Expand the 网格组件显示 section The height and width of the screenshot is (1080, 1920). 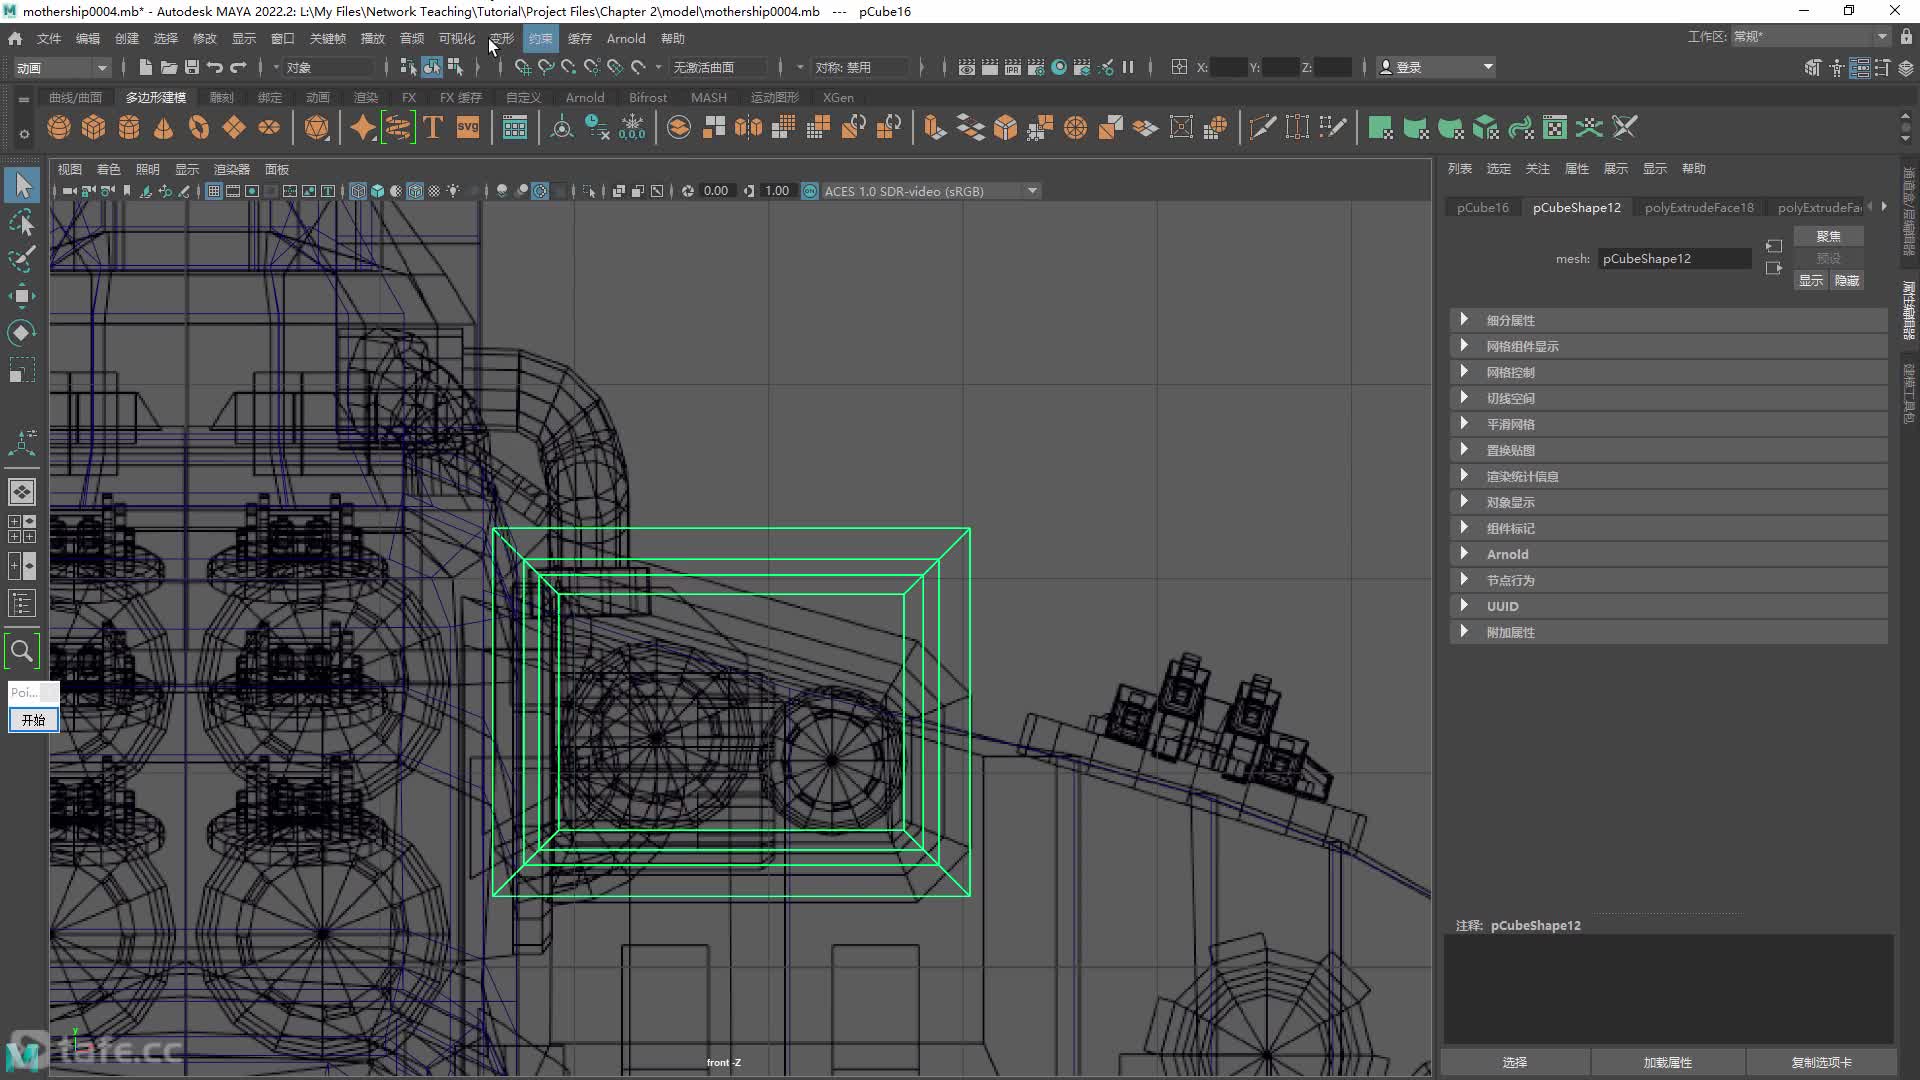(1668, 346)
